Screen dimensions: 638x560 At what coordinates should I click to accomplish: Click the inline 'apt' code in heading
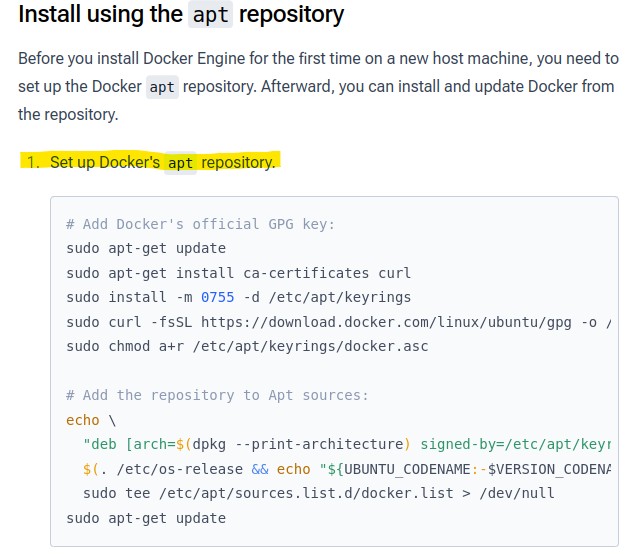point(210,15)
